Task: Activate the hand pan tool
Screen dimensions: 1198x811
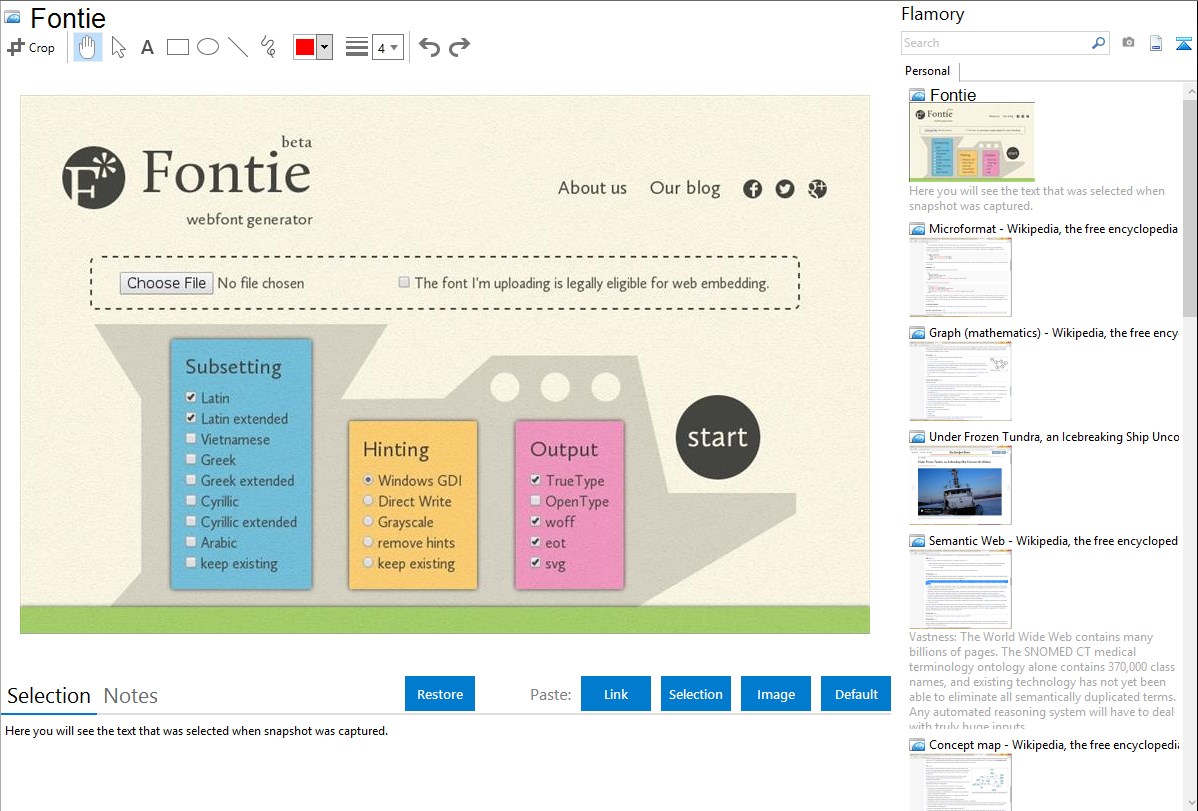Action: [x=88, y=47]
